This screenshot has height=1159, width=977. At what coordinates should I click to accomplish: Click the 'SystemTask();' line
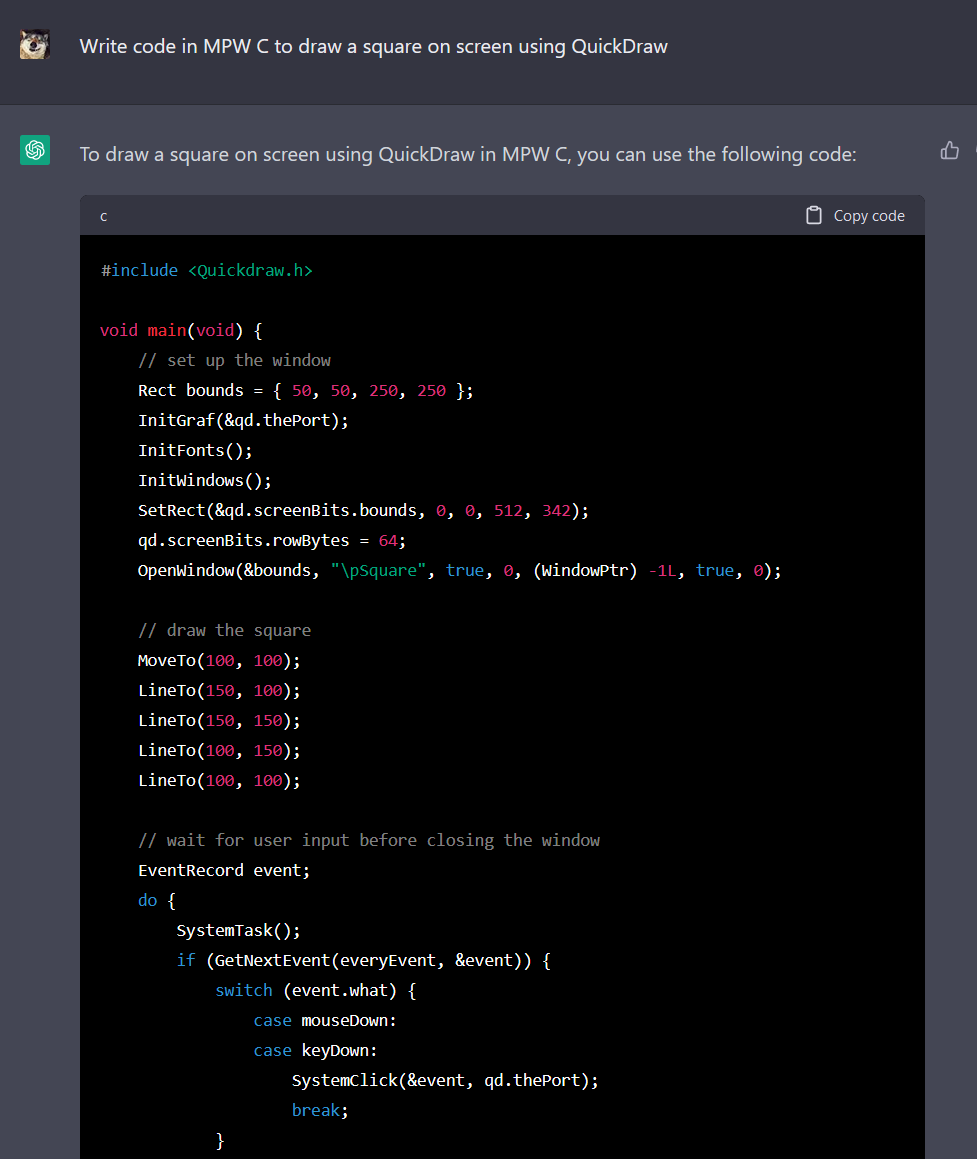(239, 931)
